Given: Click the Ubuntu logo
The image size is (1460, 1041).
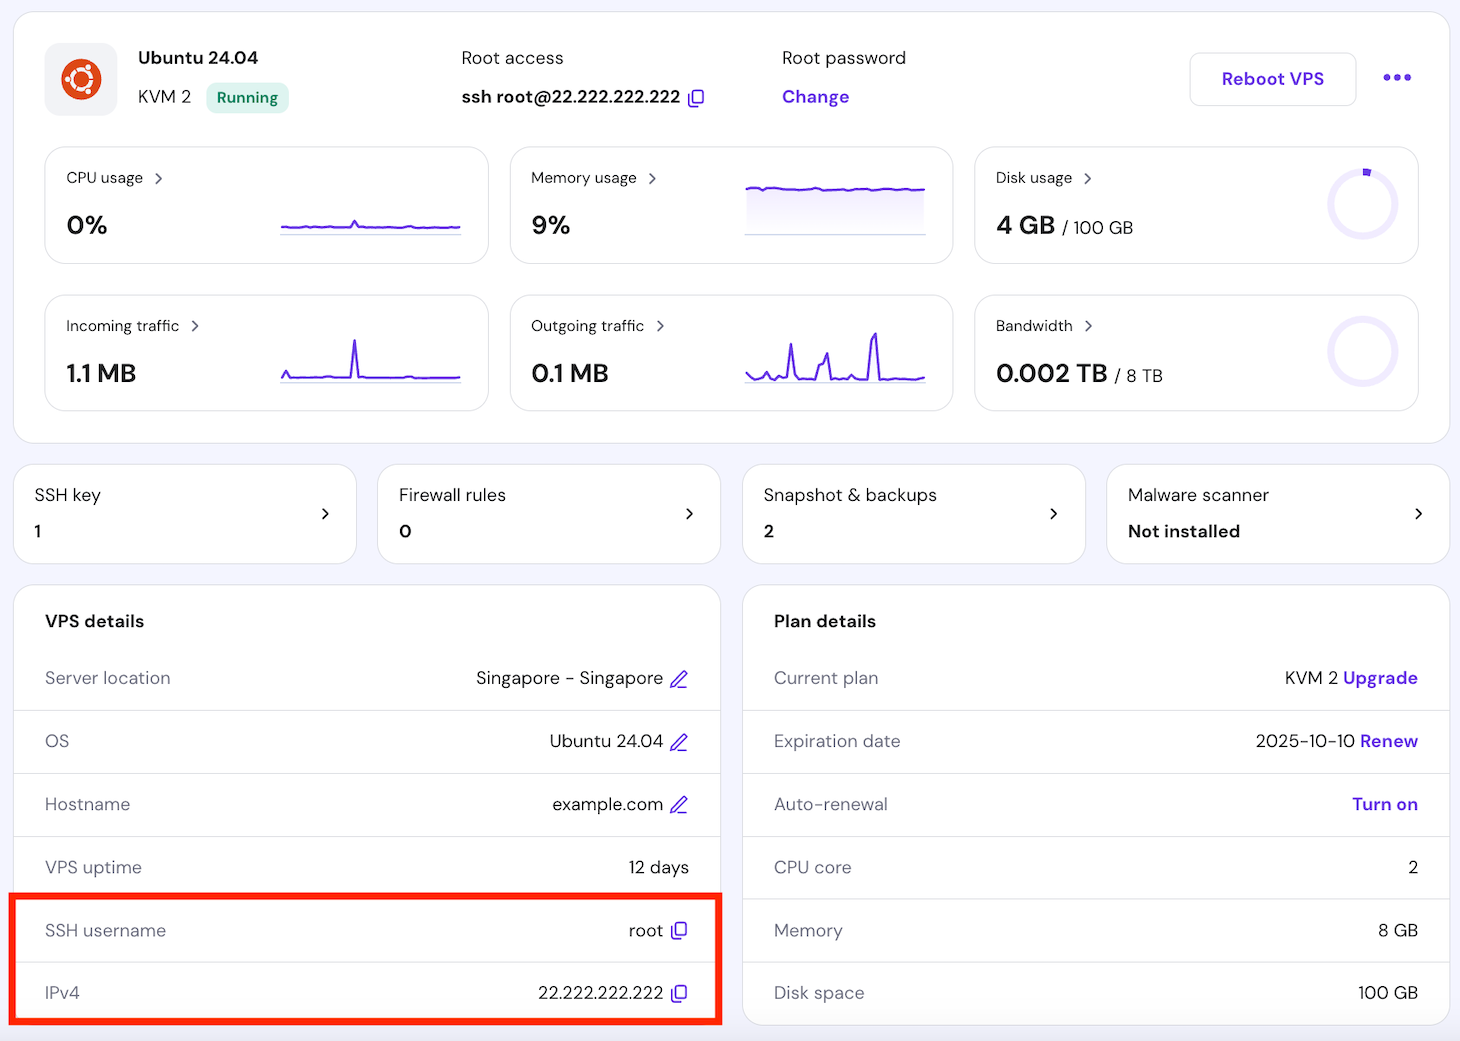Looking at the screenshot, I should (x=80, y=78).
